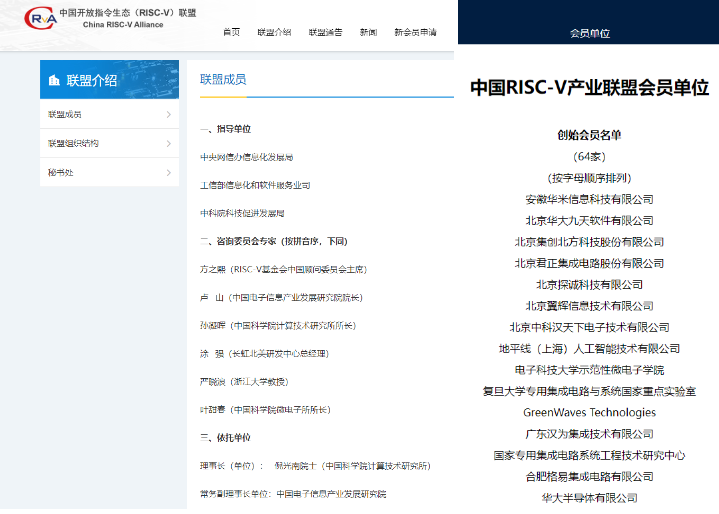This screenshot has height=514, width=719.
Task: Open the GreenWaves Technologies member entry
Action: click(589, 412)
